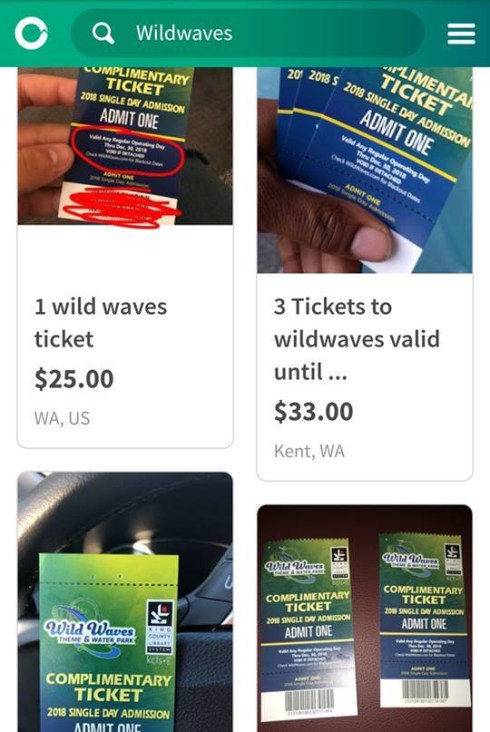This screenshot has height=732, width=490.
Task: Tap the OfferUp circular logo icon
Action: pyautogui.click(x=31, y=33)
